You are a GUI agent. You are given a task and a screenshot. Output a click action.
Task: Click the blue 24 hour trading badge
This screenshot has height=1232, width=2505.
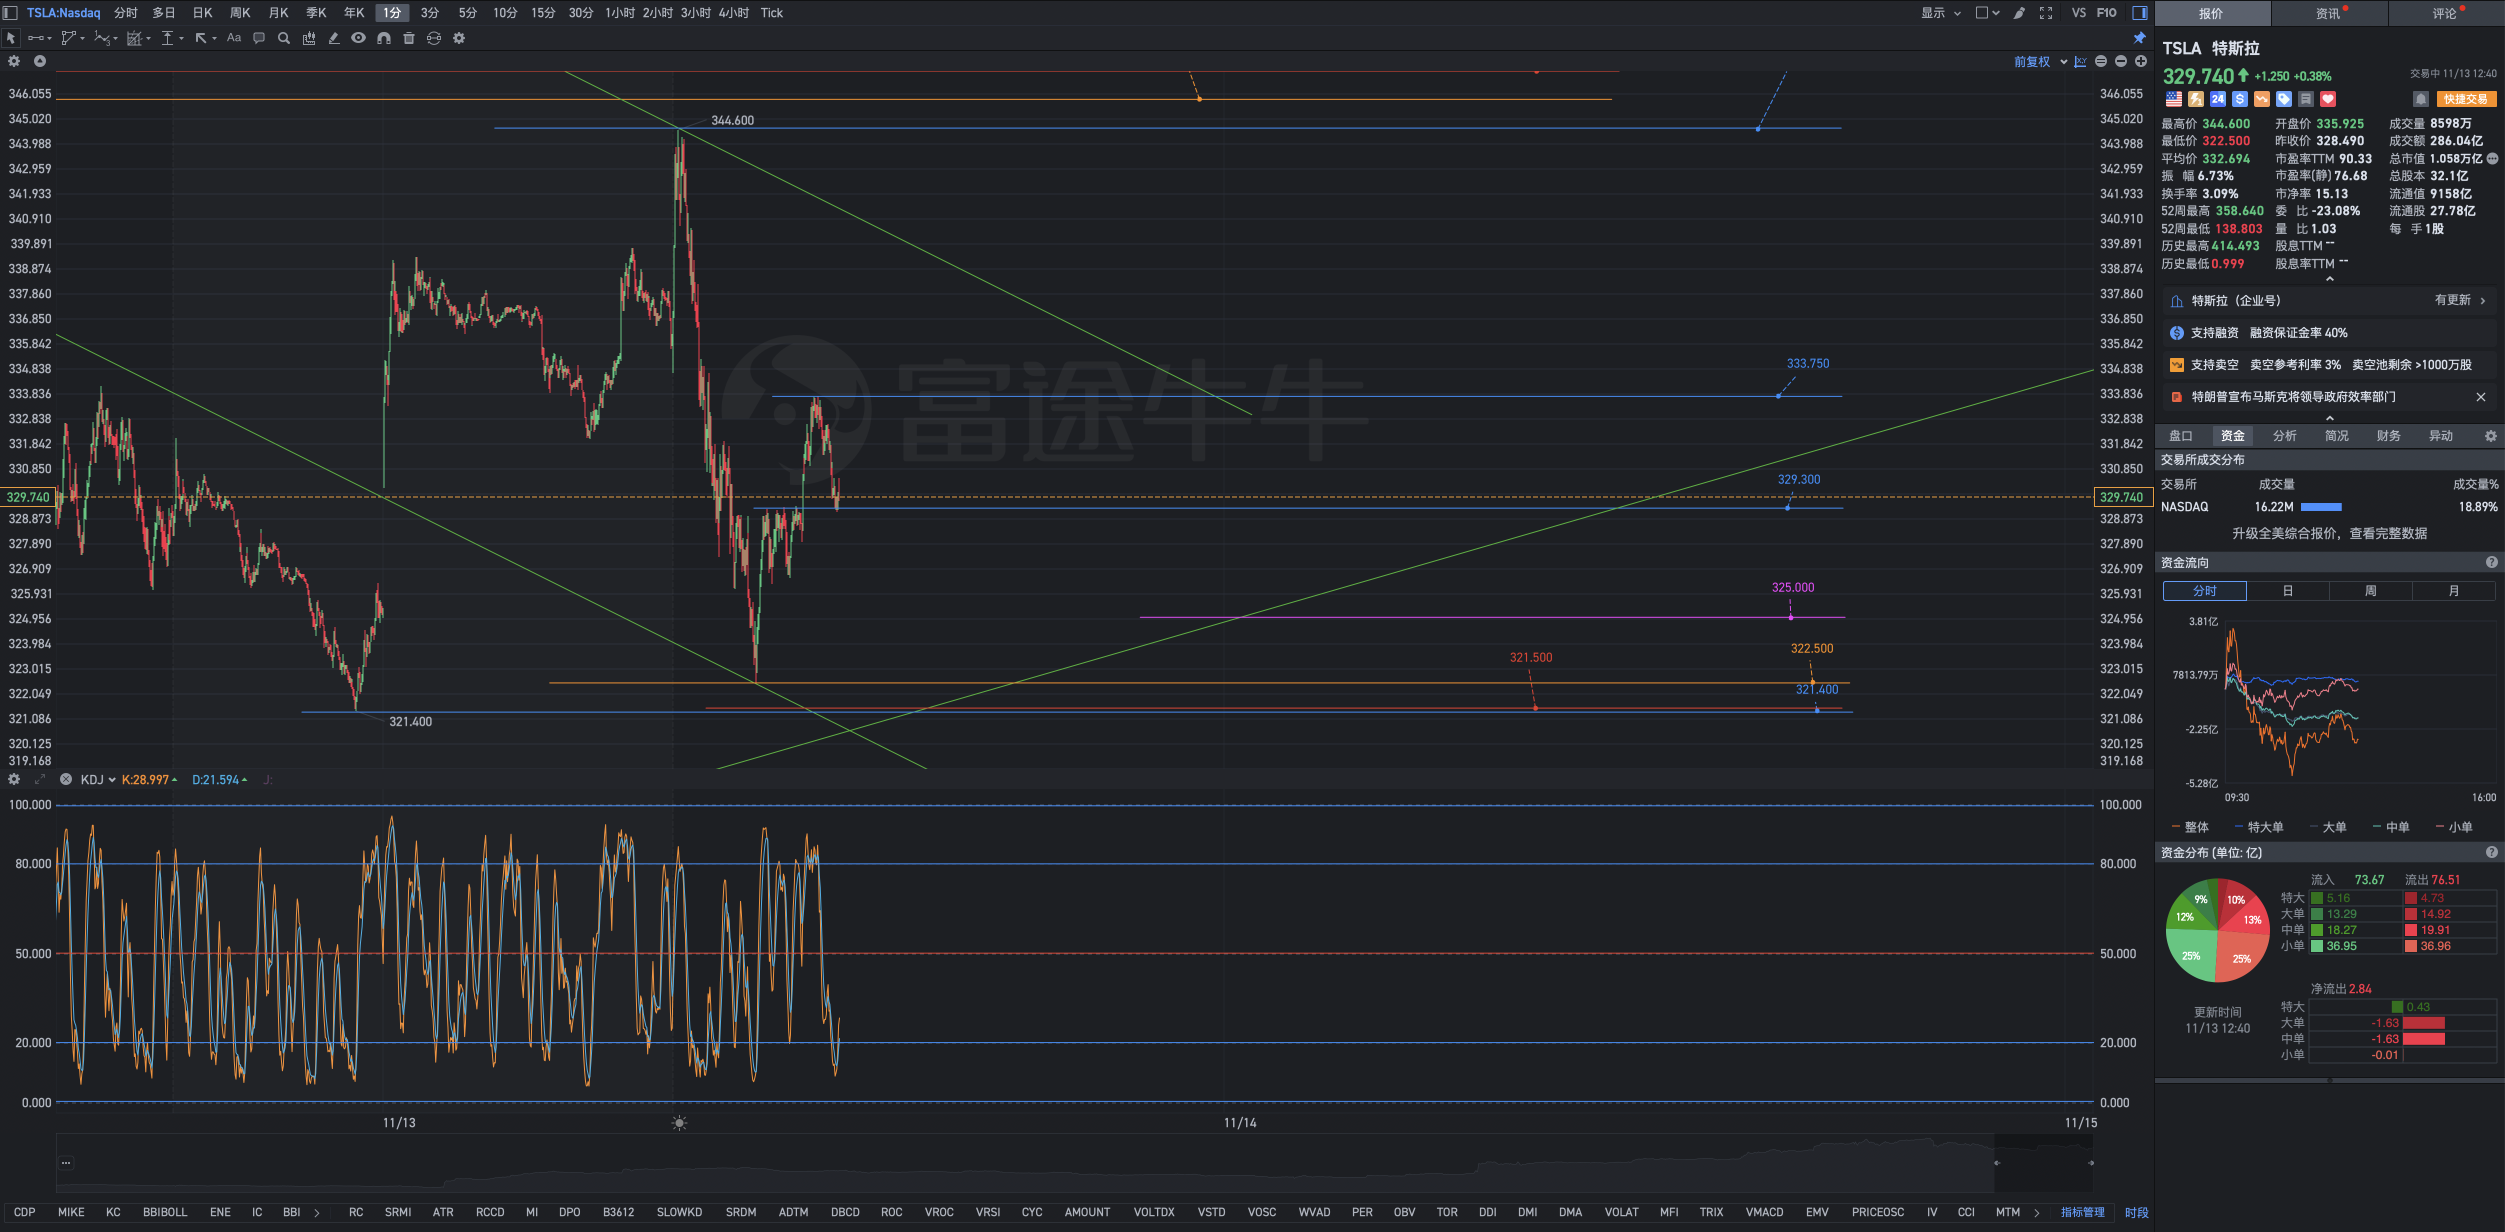(2218, 99)
